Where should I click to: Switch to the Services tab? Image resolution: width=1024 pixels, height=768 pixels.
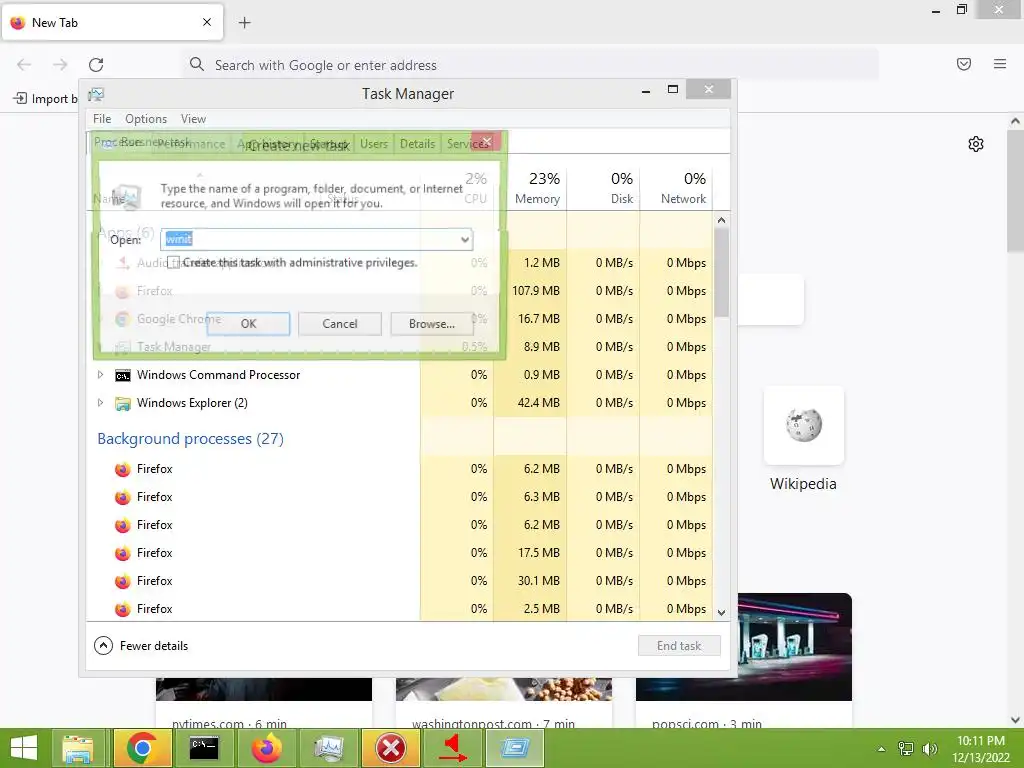[468, 144]
